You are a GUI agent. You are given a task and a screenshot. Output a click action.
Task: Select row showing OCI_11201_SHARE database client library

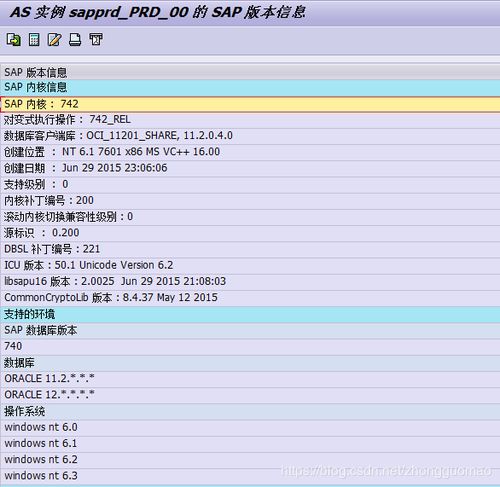[x=250, y=136]
